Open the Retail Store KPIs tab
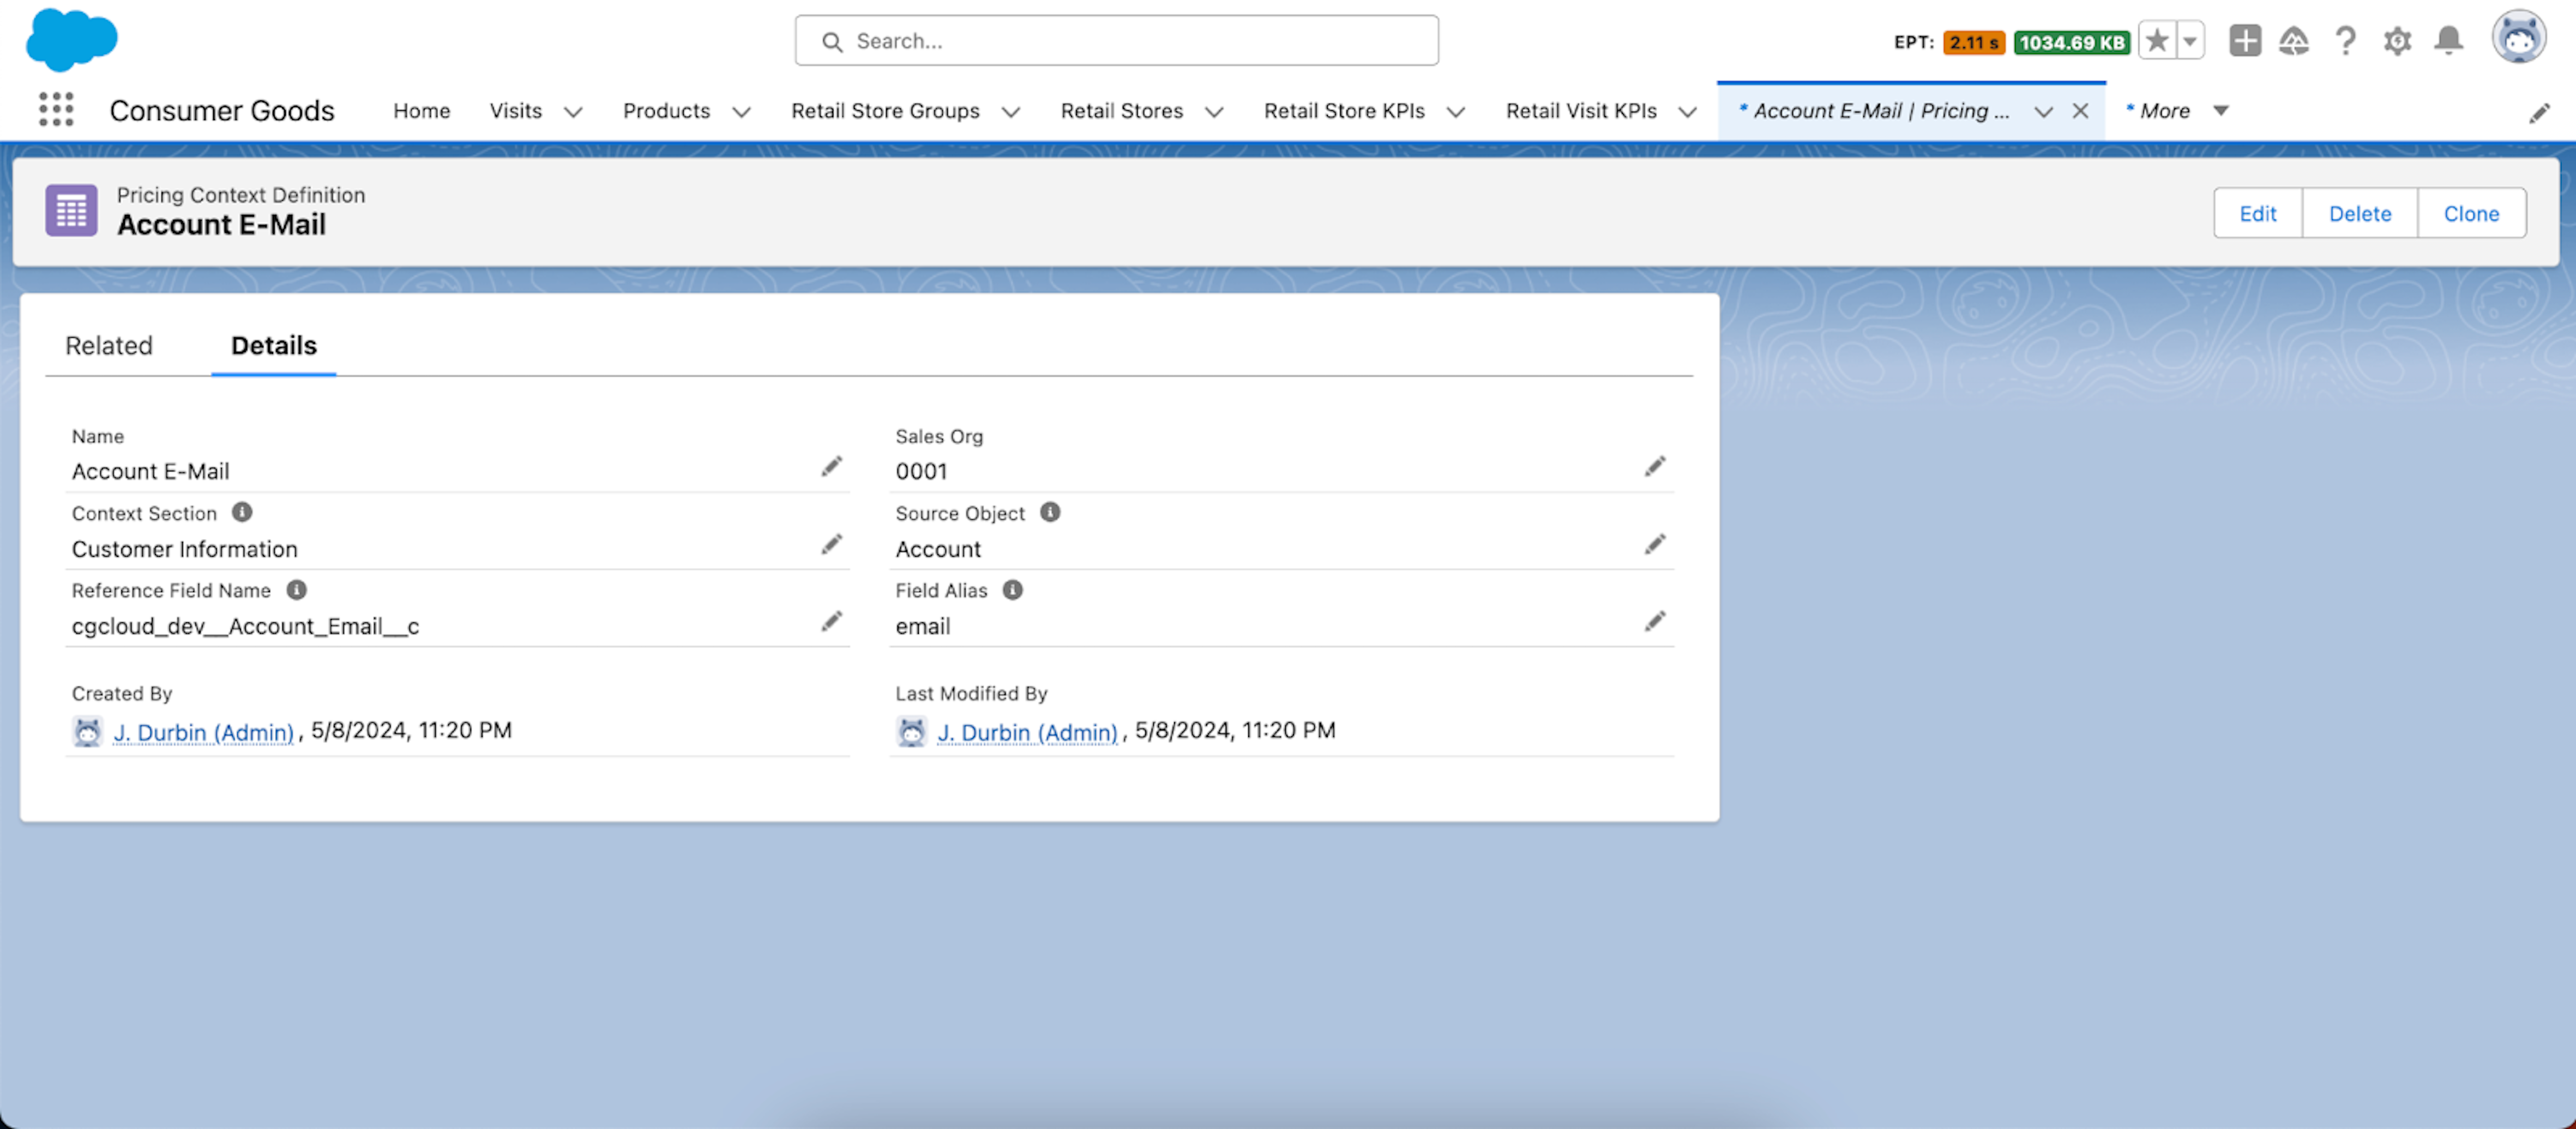This screenshot has width=2576, height=1129. pyautogui.click(x=1344, y=111)
